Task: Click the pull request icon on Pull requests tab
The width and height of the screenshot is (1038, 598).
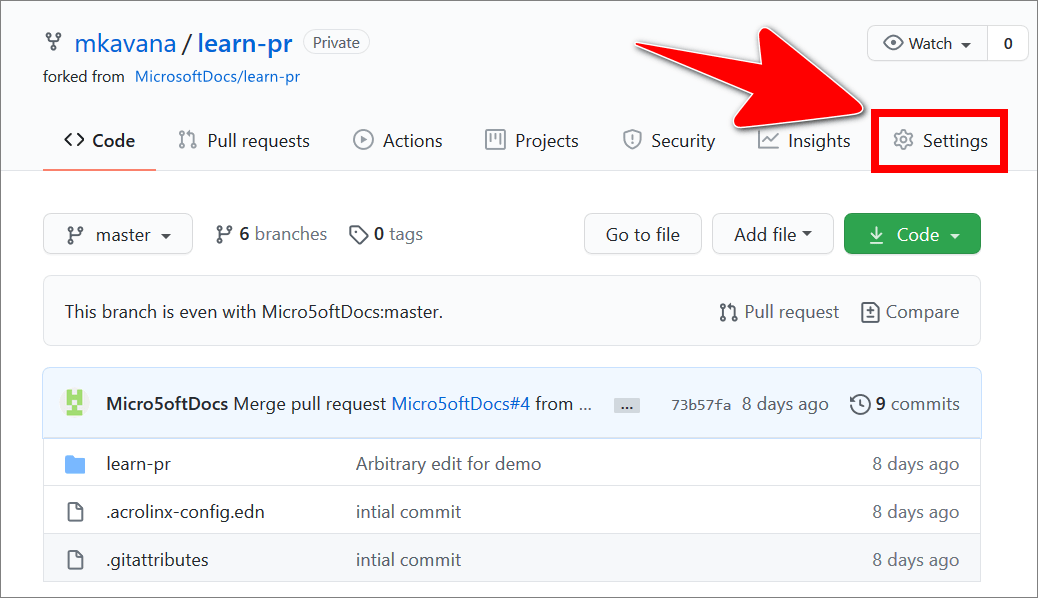Action: tap(187, 140)
